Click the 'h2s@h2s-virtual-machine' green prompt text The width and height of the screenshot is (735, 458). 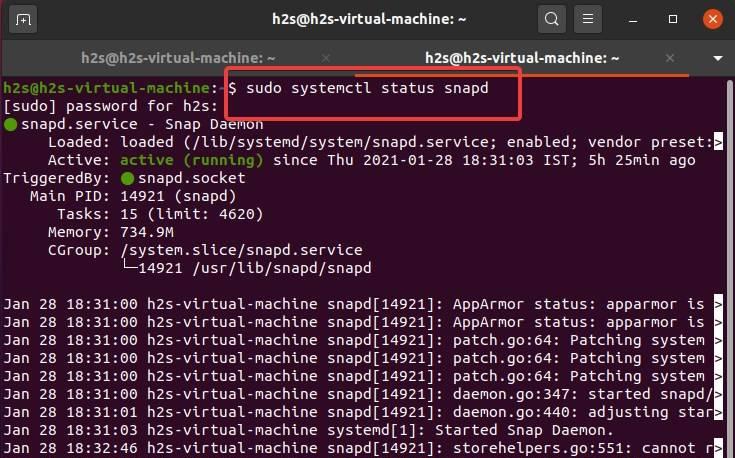(x=106, y=88)
